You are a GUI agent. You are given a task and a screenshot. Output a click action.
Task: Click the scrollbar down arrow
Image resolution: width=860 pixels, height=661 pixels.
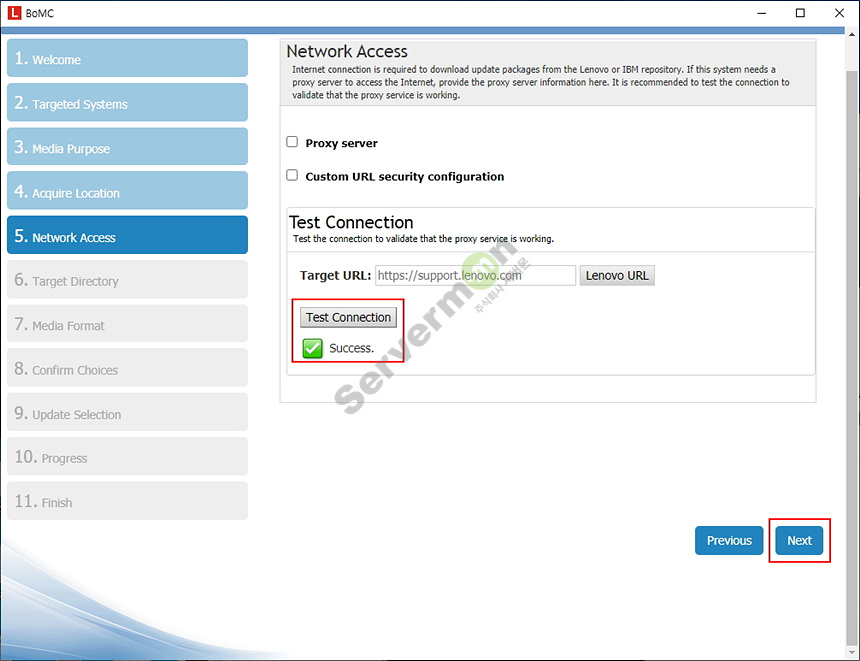852,652
